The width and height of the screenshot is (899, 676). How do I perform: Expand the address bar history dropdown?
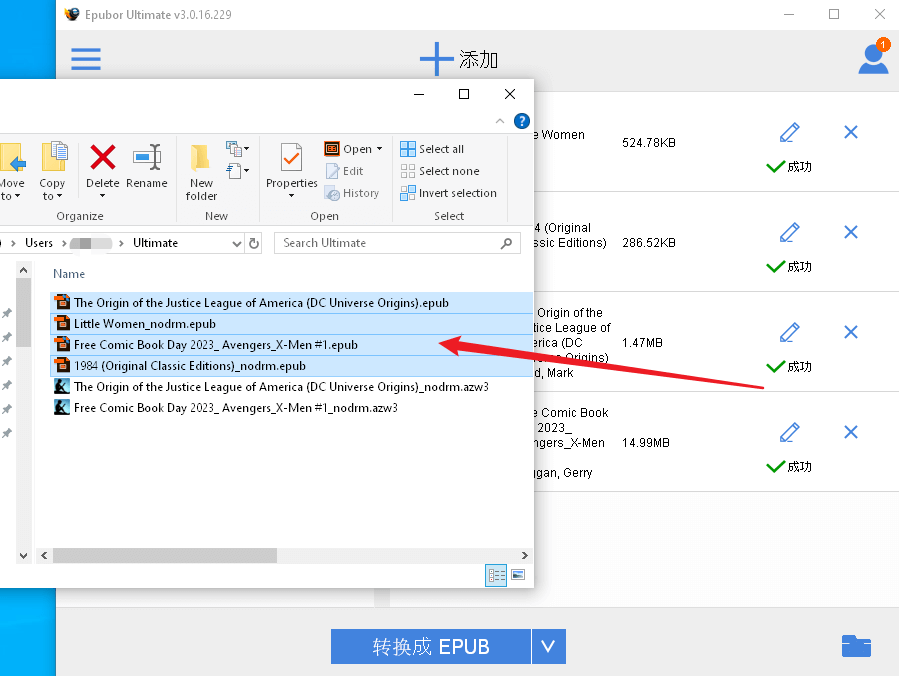(x=237, y=244)
